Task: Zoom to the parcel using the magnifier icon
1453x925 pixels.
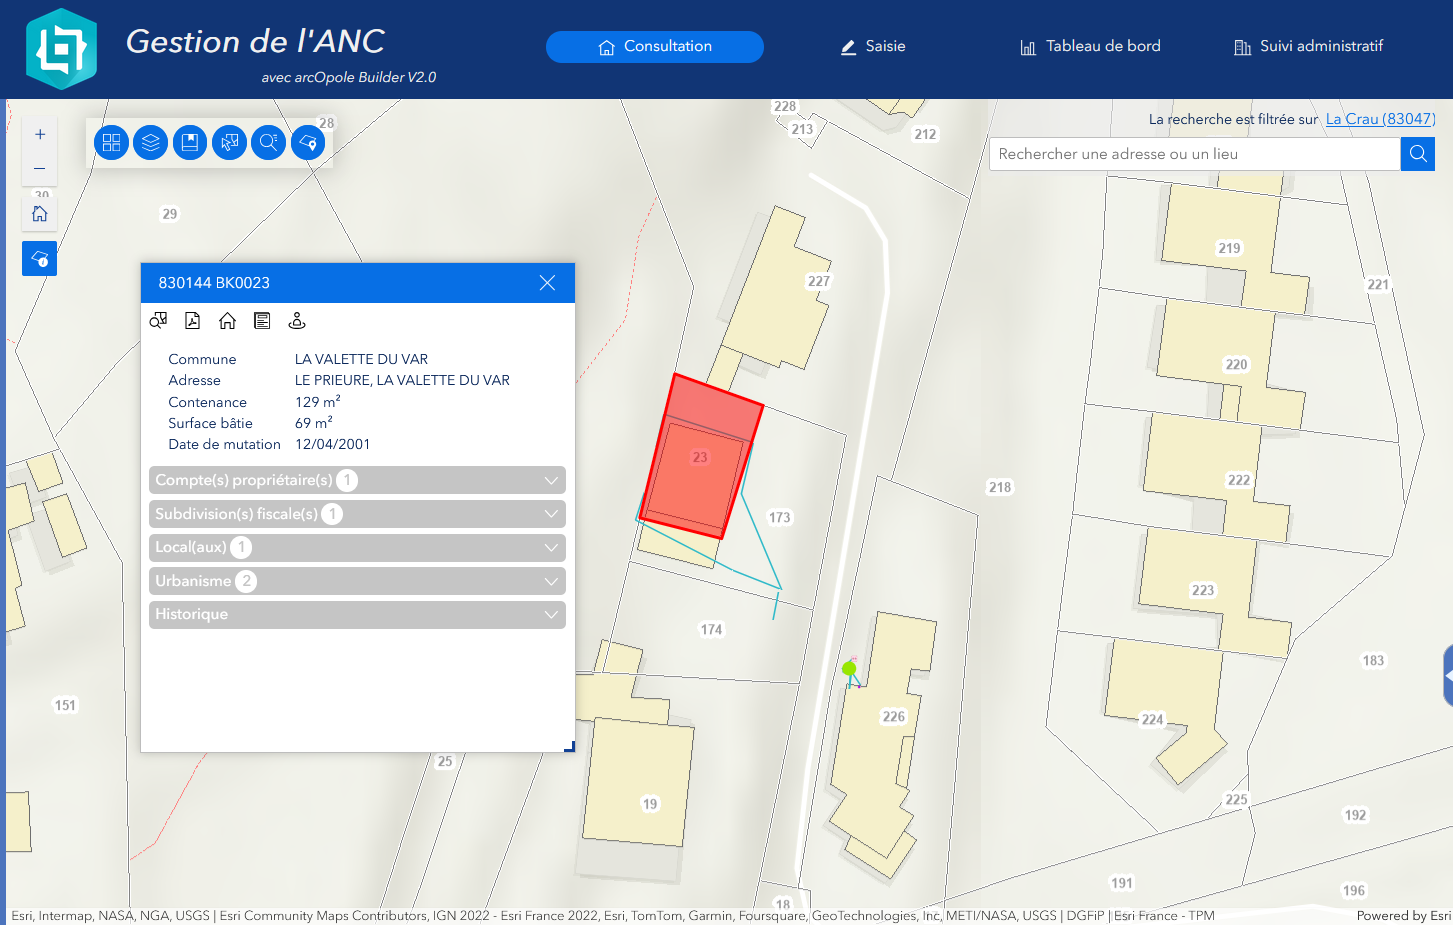Action: [x=158, y=321]
